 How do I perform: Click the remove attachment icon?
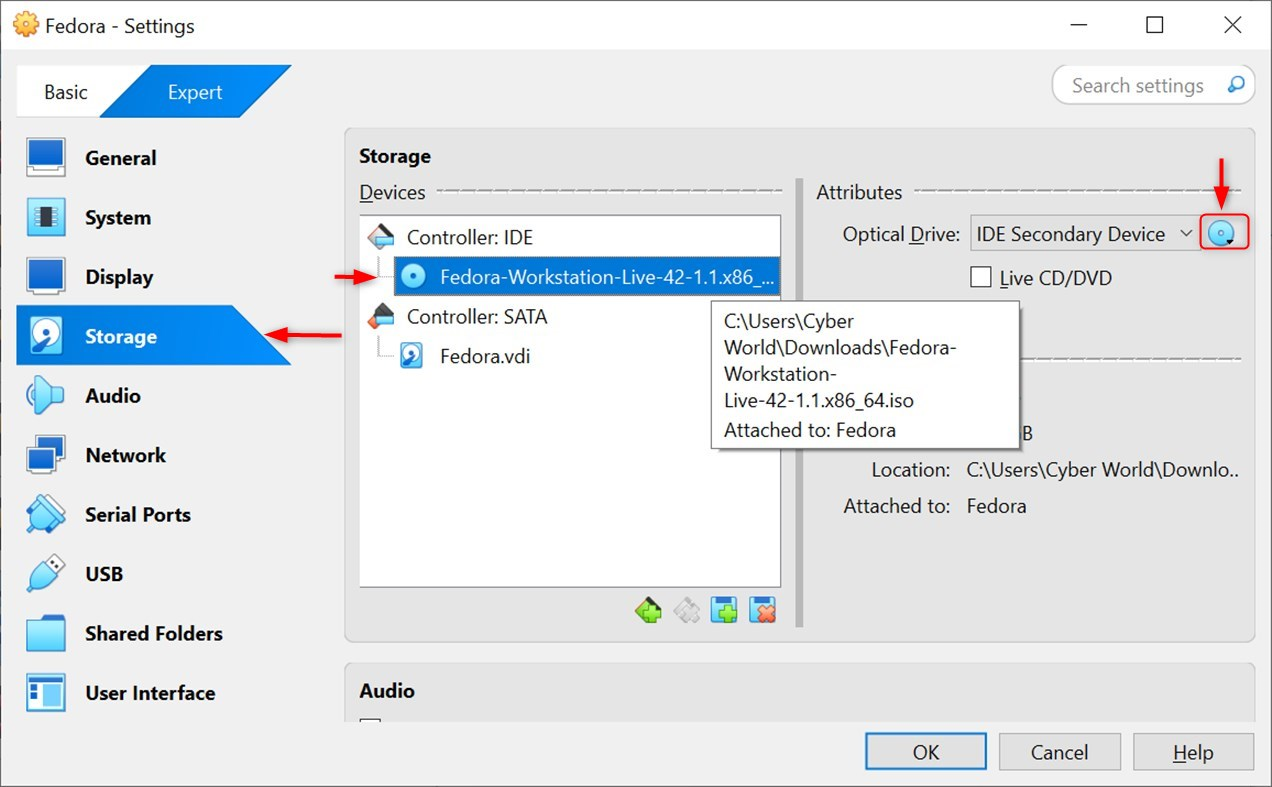coord(762,609)
